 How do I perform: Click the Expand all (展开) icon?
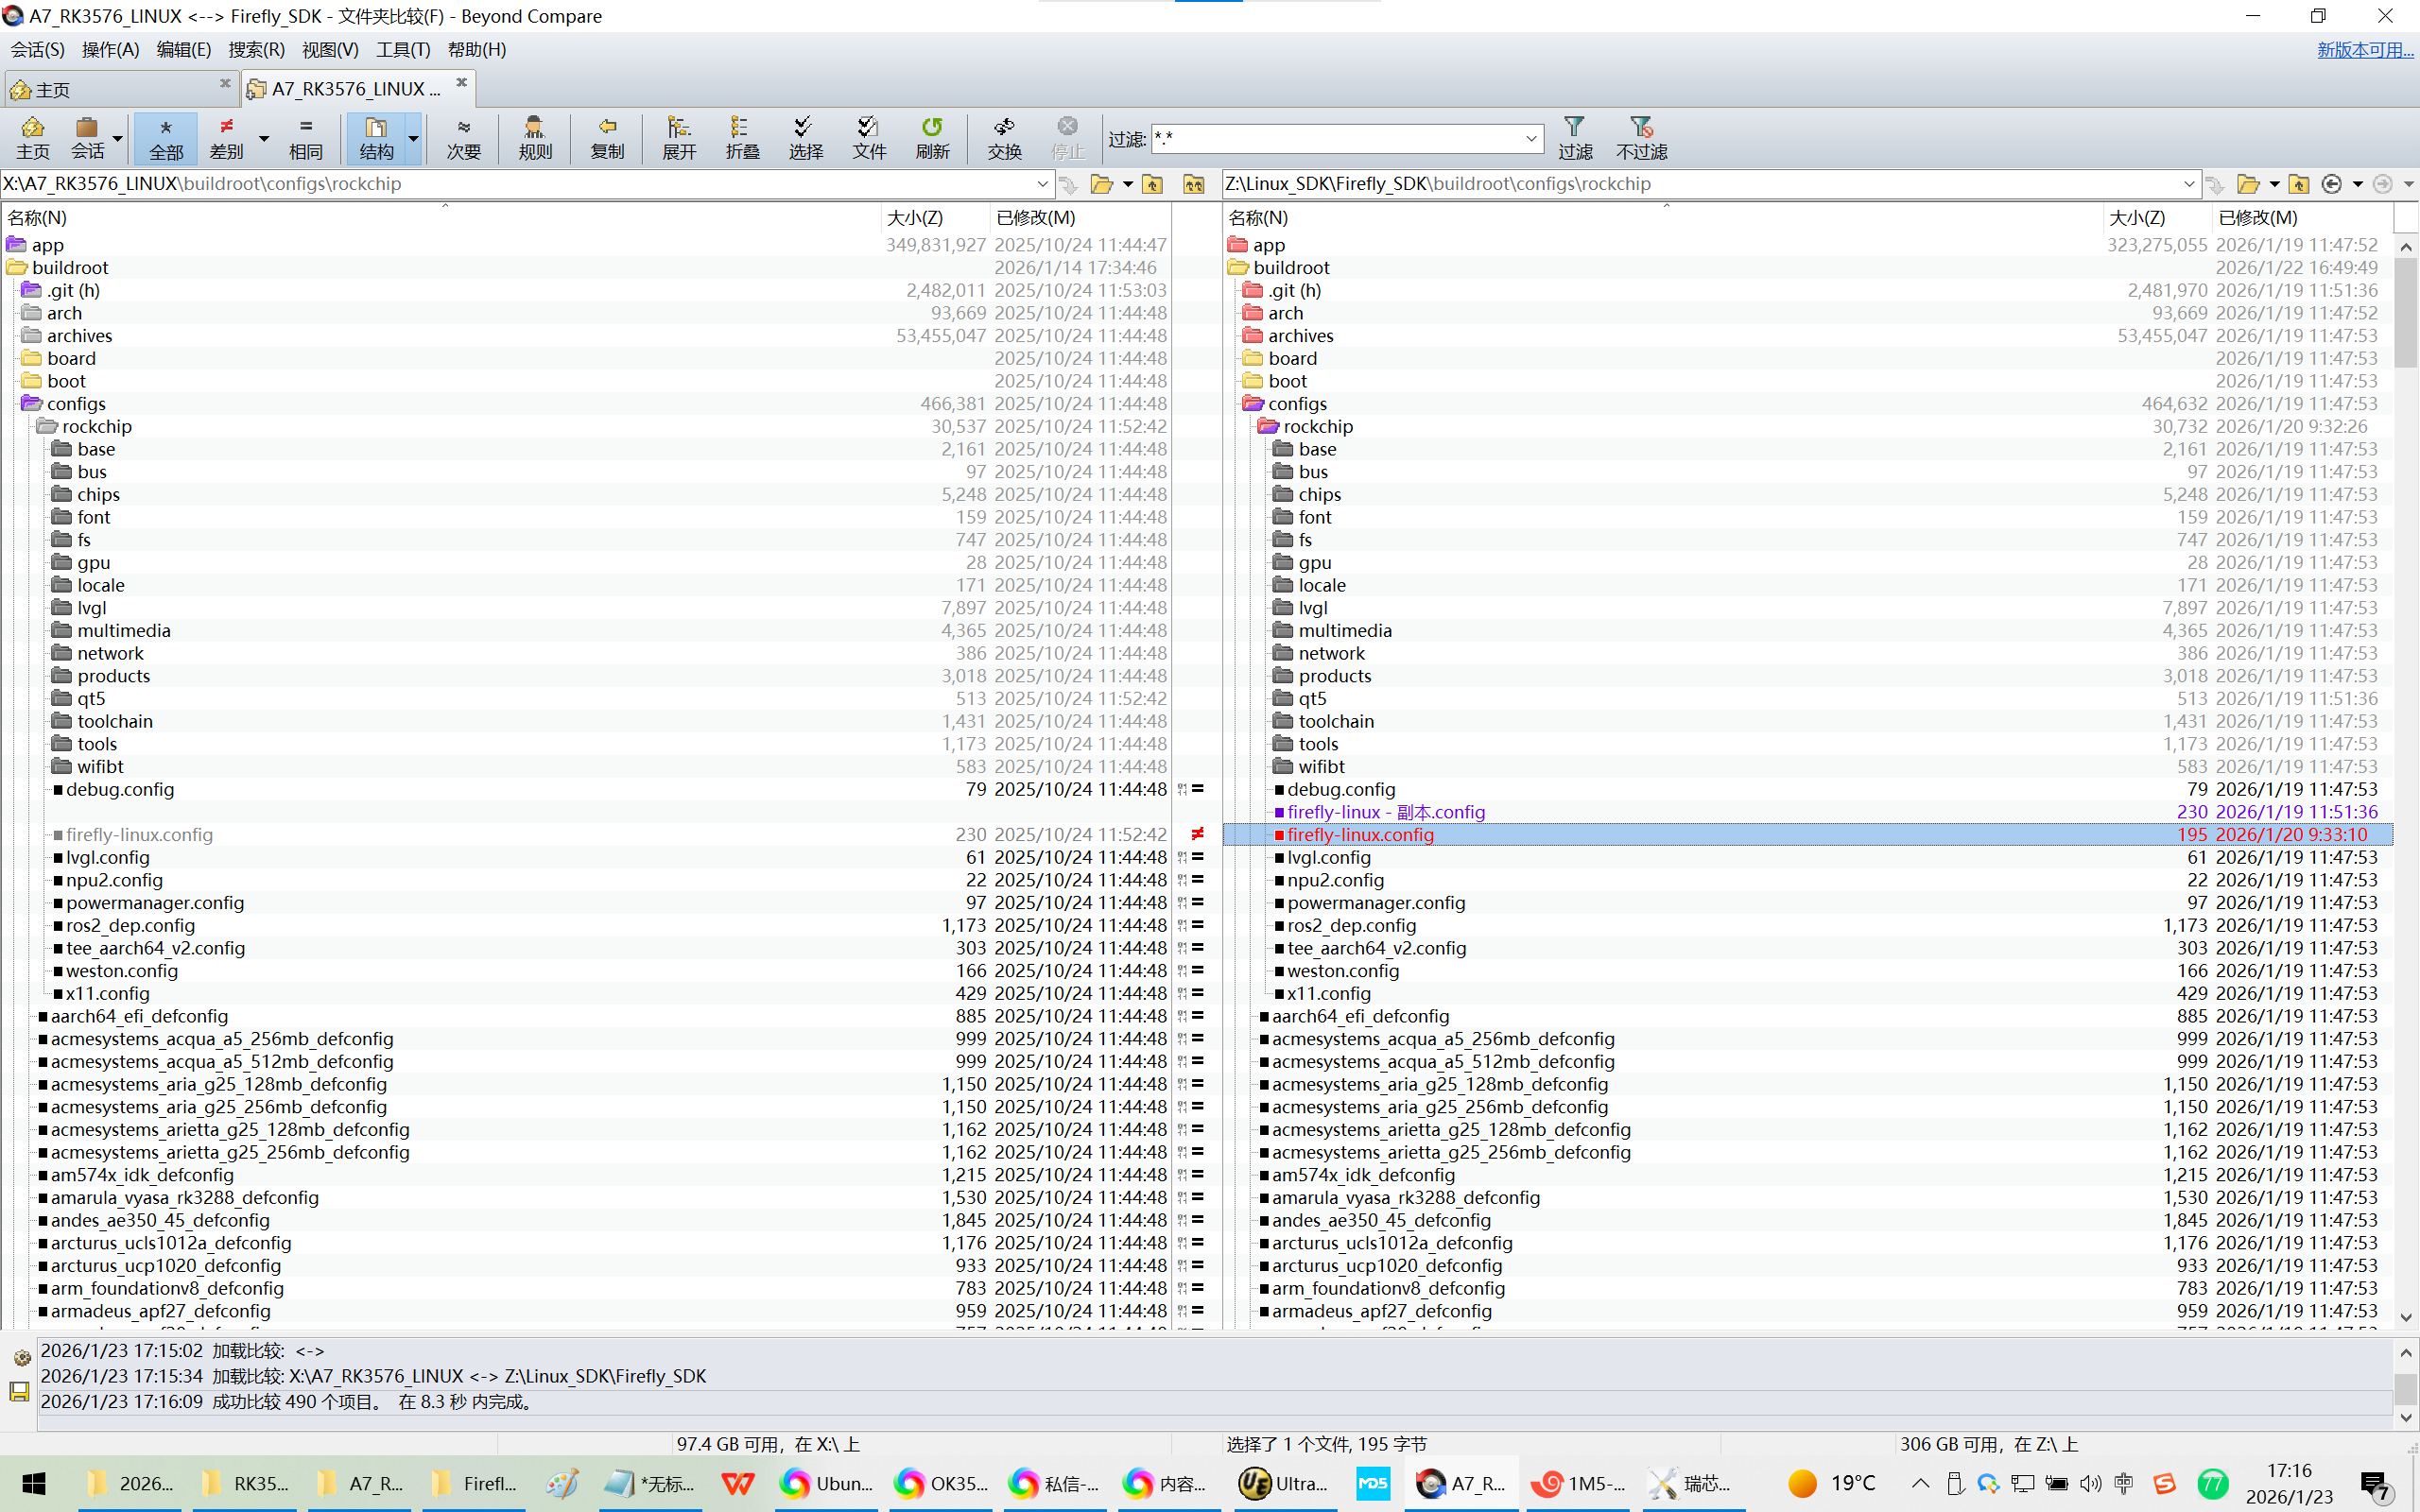[679, 137]
